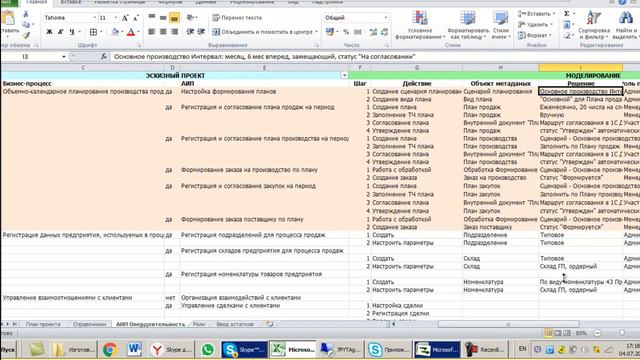
Task: Click the text orientation icon
Action: [191, 18]
